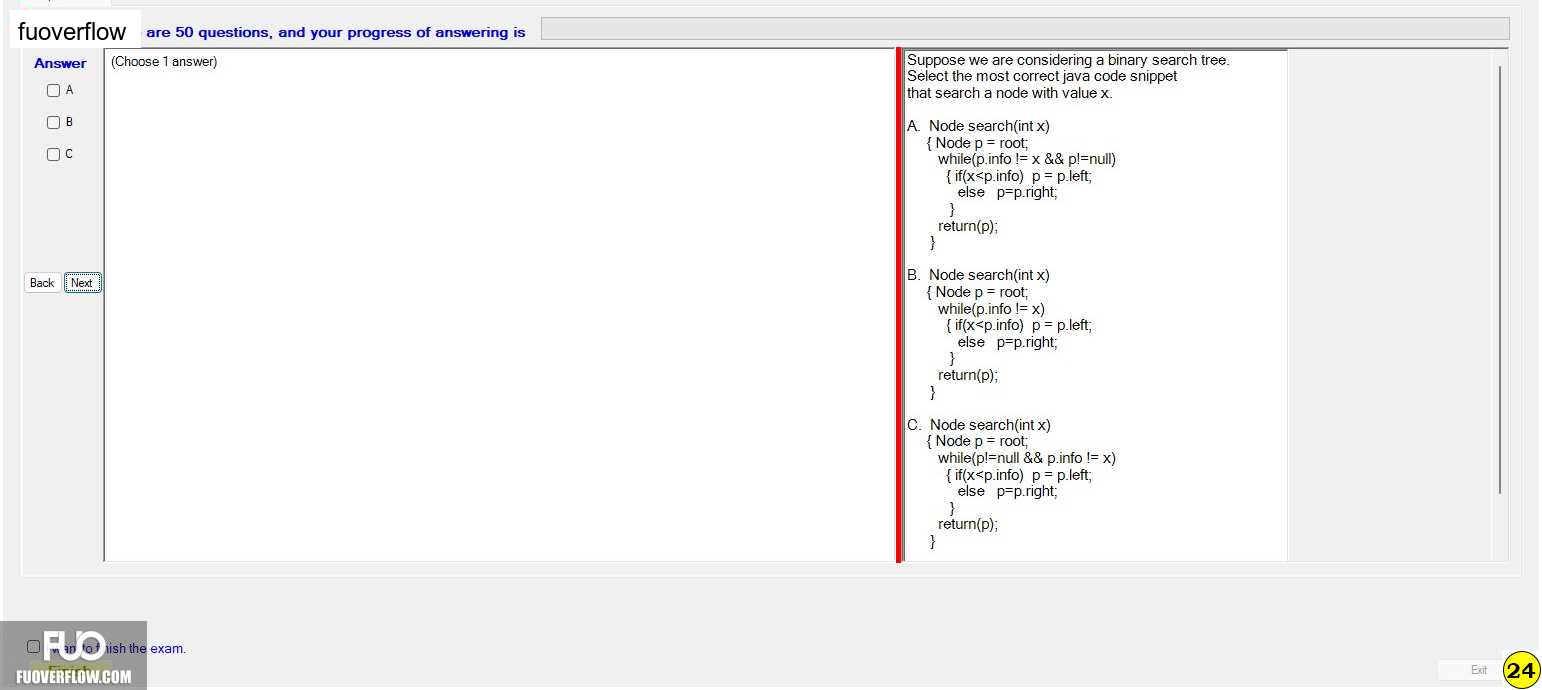Click the '(Choose 1 answer)' text

click(164, 62)
